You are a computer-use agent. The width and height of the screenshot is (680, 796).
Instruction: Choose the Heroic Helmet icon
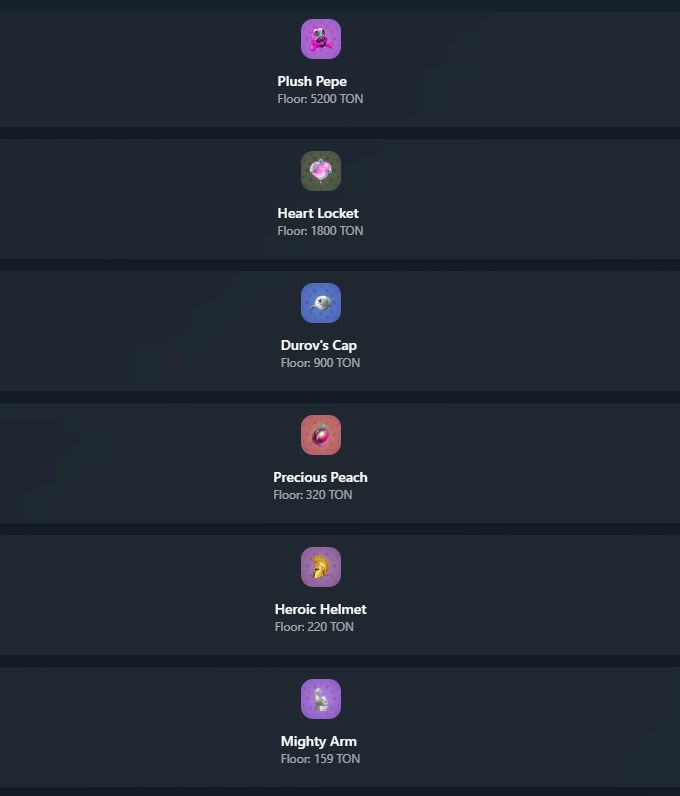point(321,567)
